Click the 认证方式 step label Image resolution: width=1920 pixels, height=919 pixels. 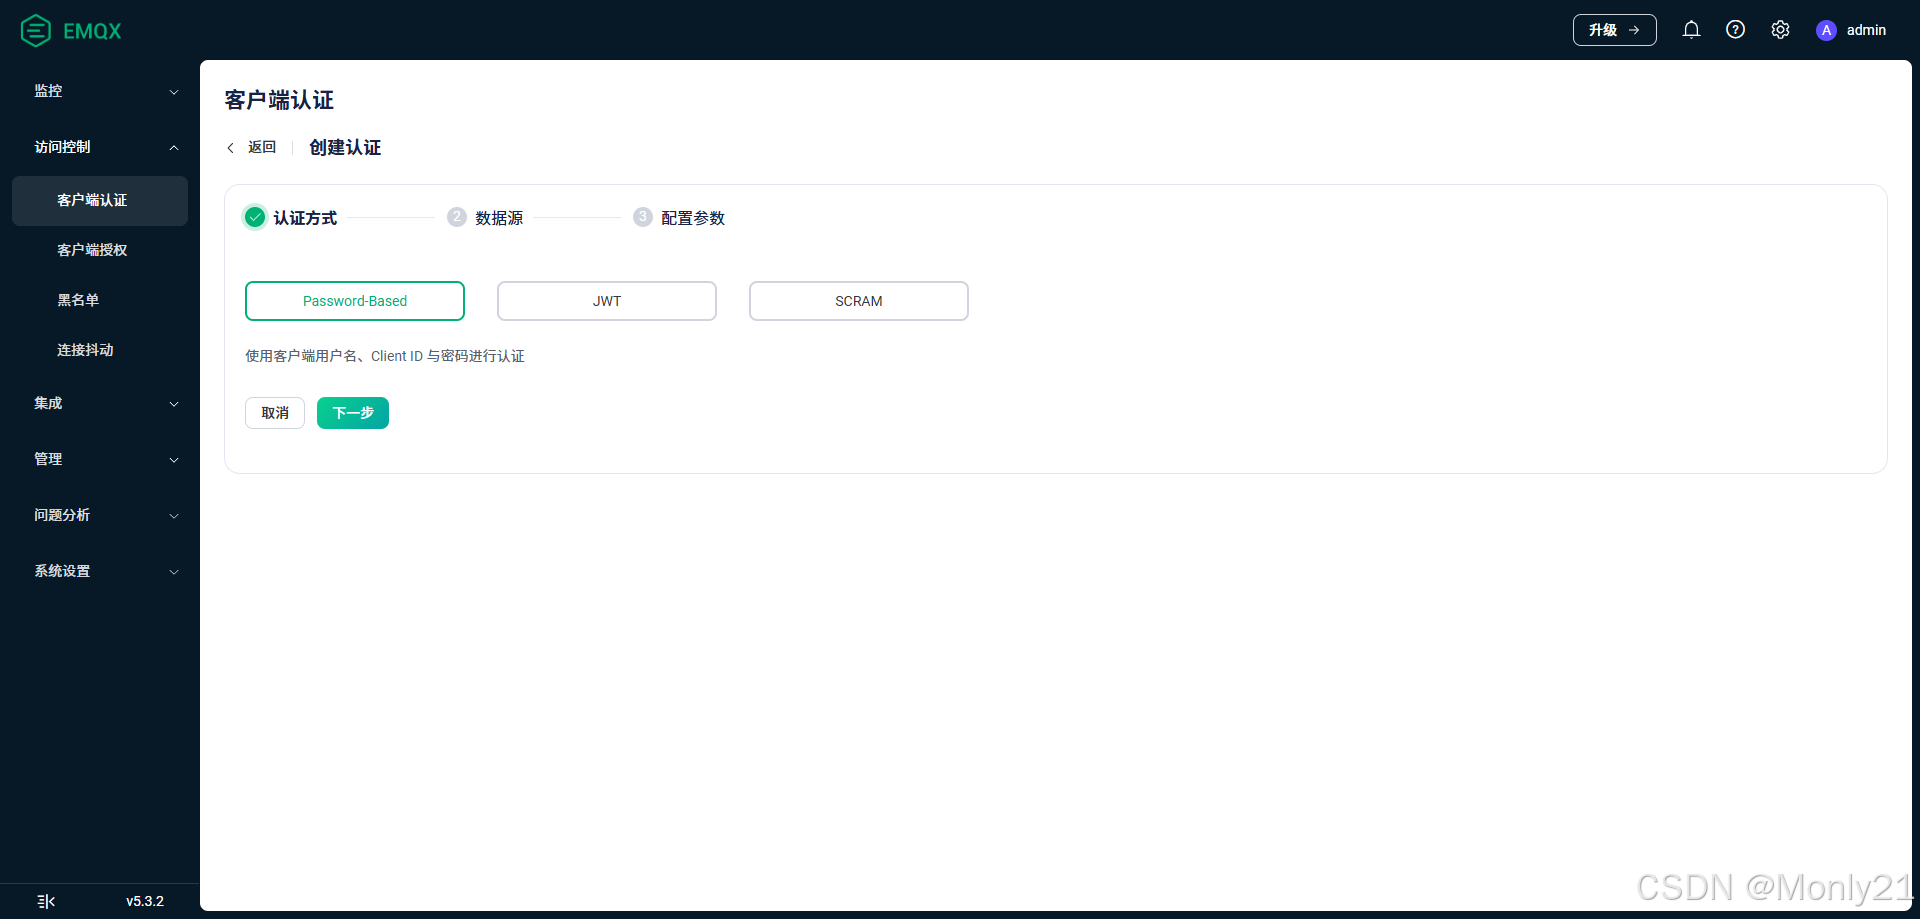point(305,218)
